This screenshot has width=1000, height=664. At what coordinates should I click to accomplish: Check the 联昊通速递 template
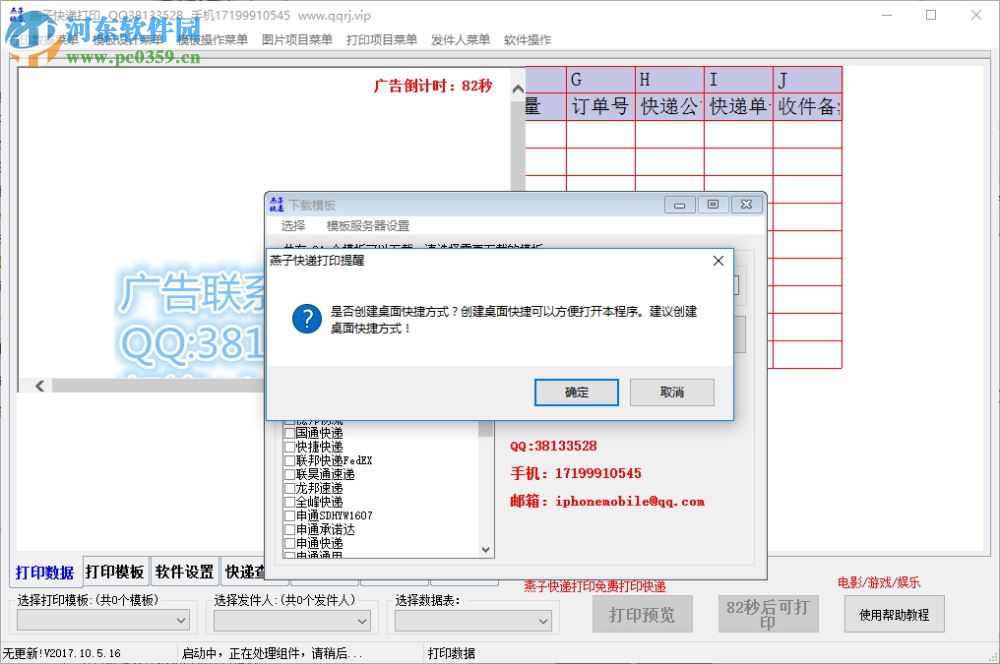tap(289, 475)
